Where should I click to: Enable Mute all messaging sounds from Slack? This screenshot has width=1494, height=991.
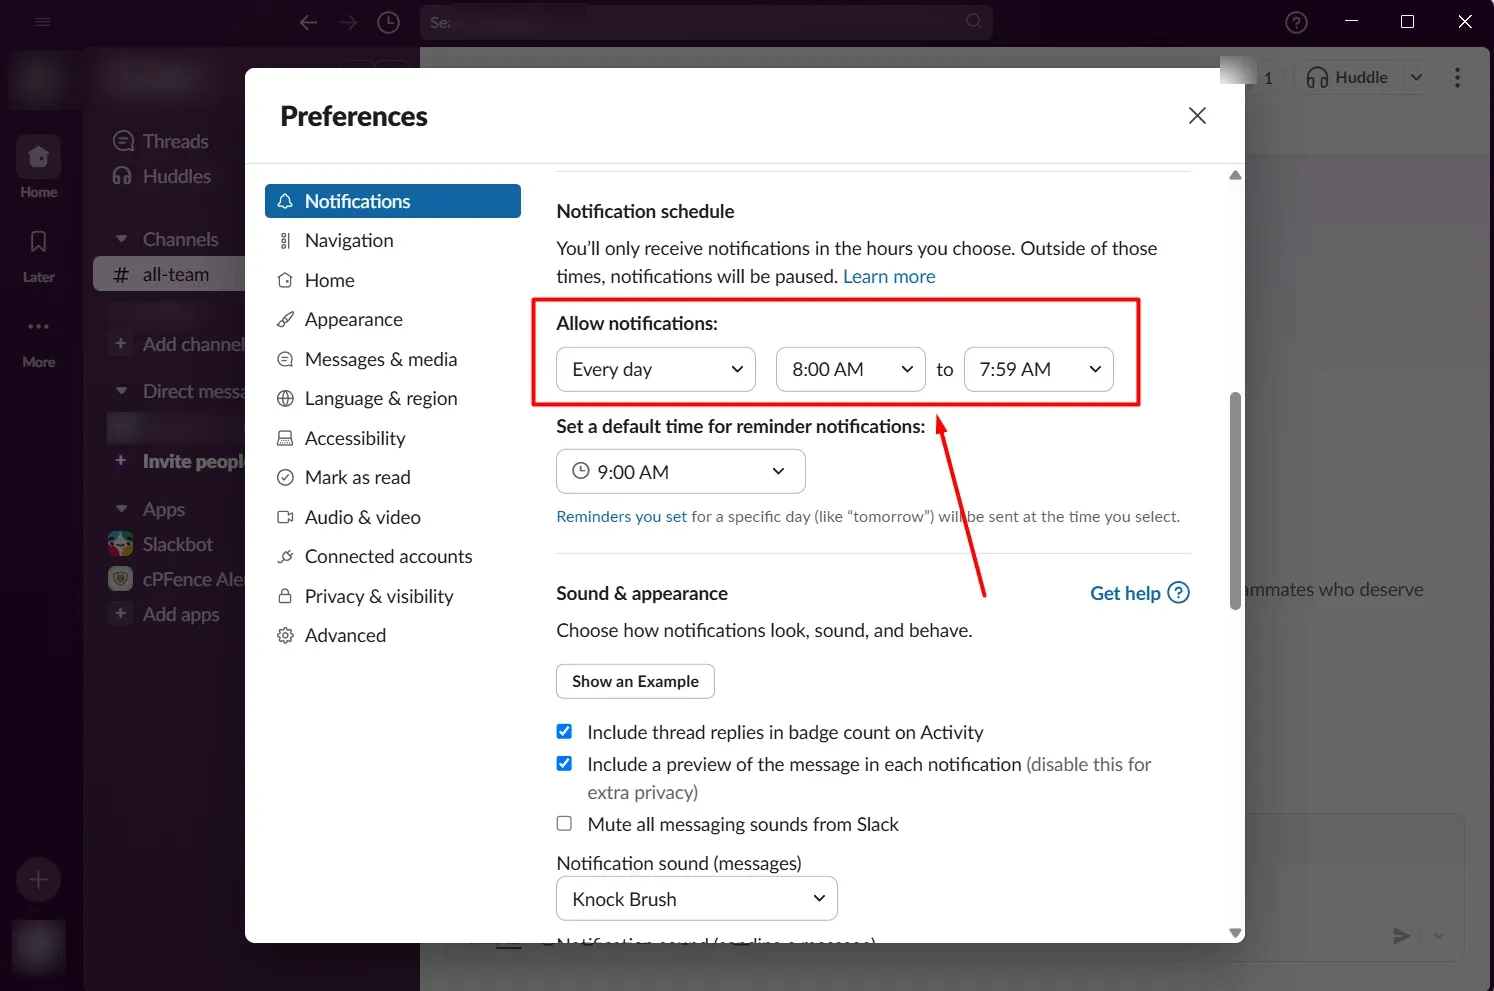(565, 824)
